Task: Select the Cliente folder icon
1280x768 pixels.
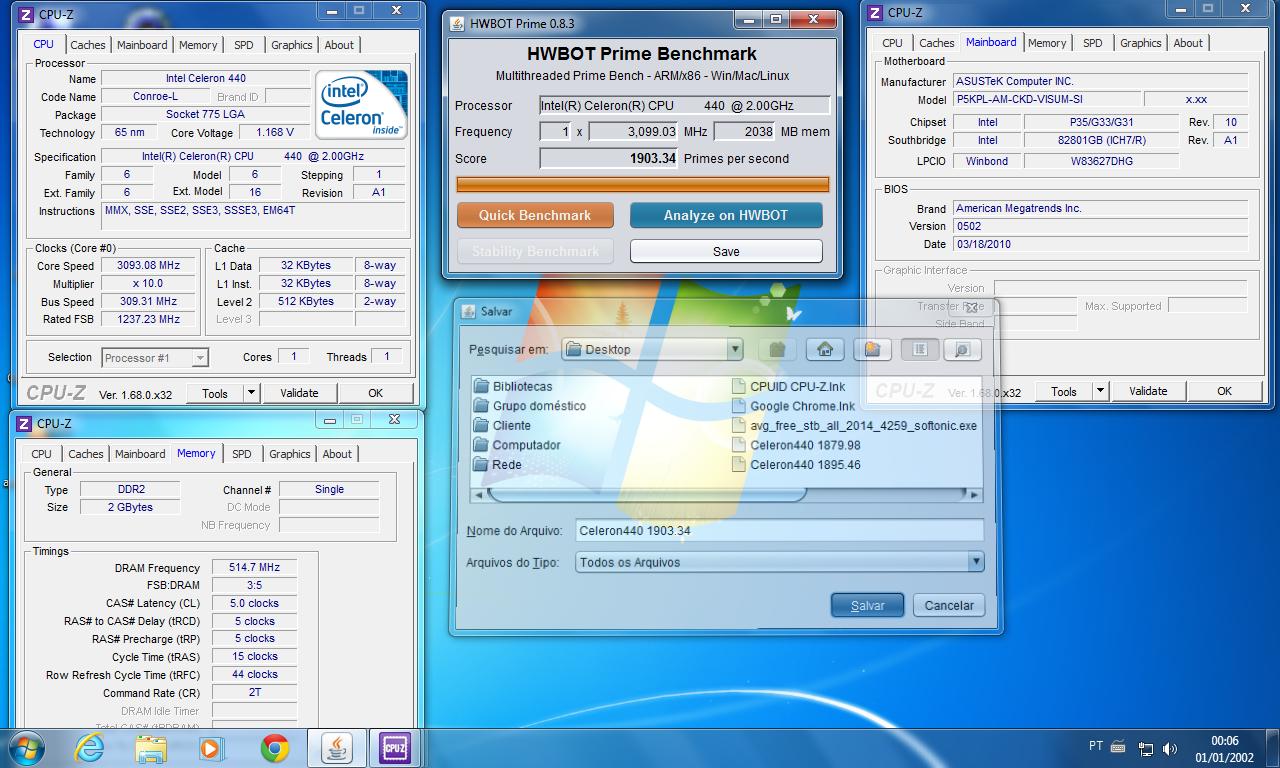Action: (481, 425)
